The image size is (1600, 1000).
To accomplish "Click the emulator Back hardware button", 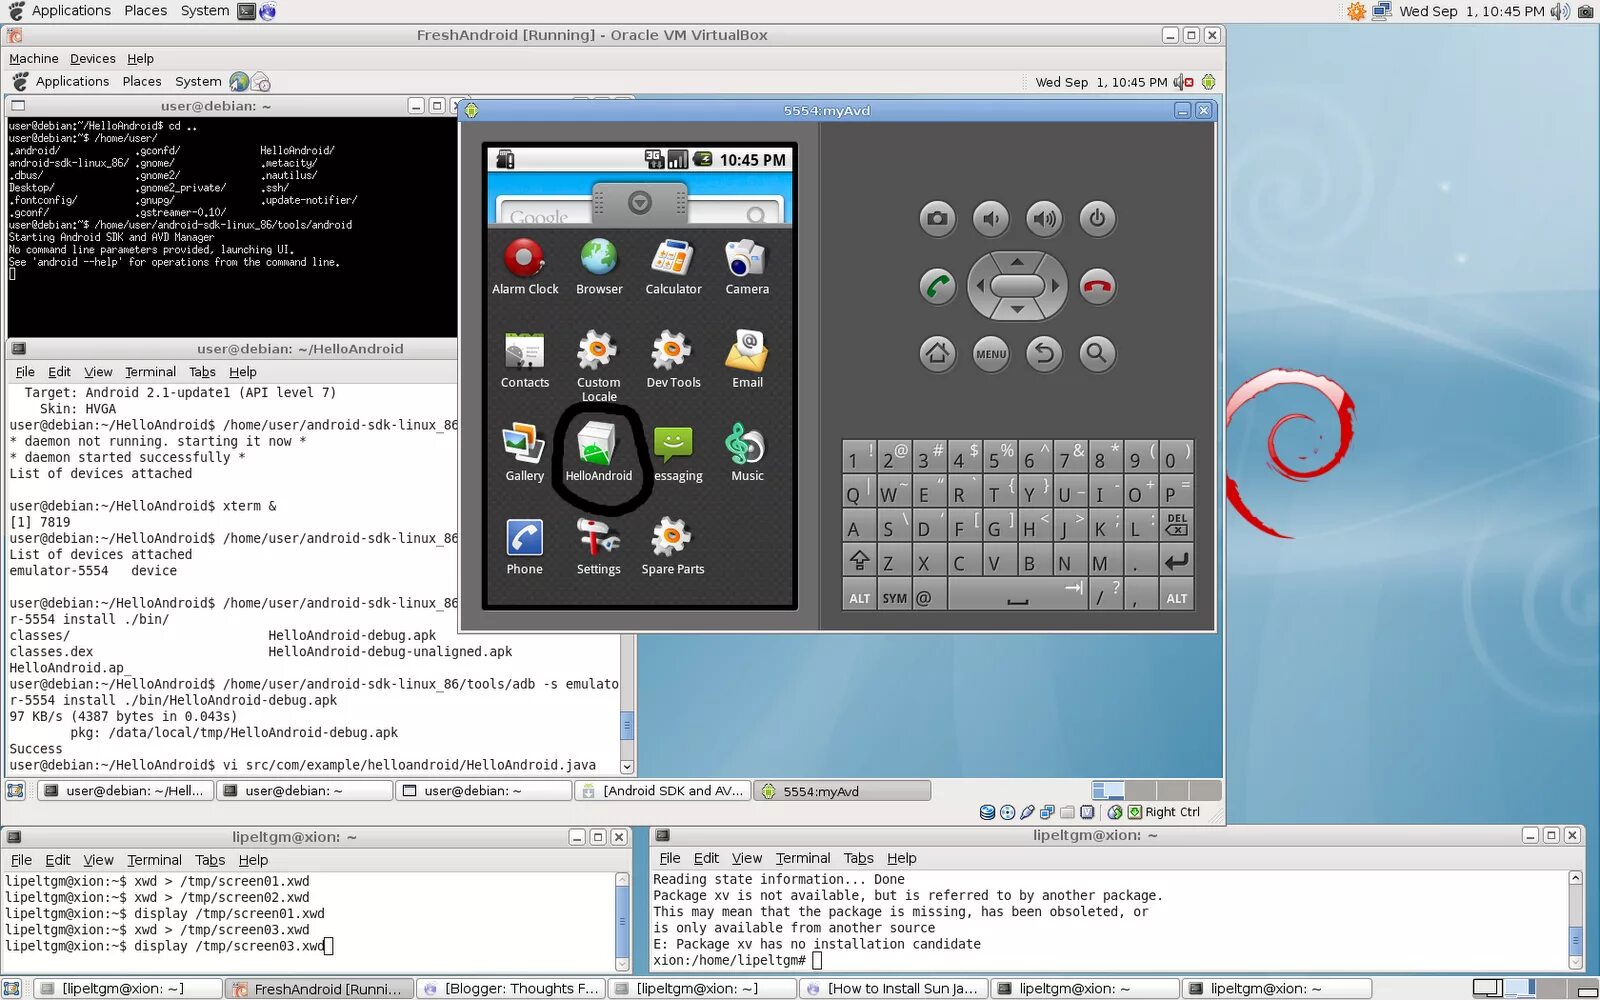I will (x=1044, y=353).
